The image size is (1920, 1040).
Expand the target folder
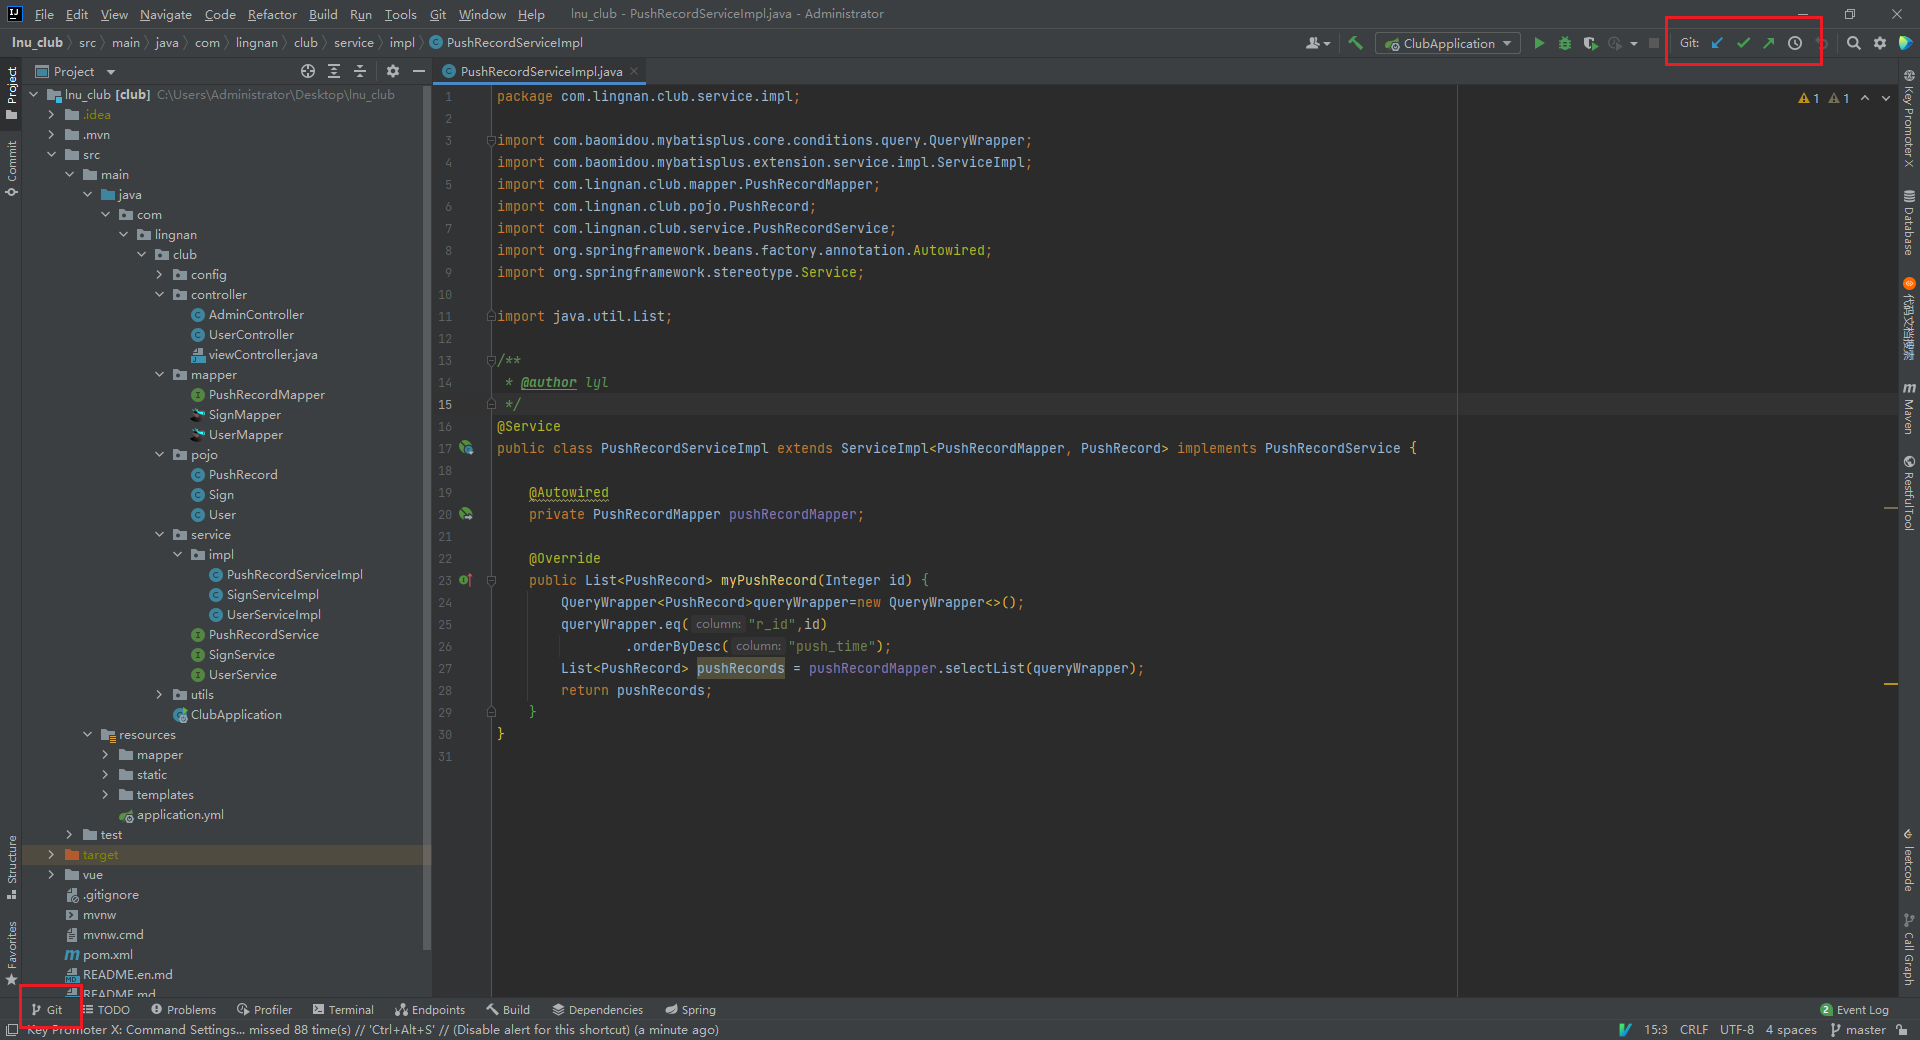[51, 854]
